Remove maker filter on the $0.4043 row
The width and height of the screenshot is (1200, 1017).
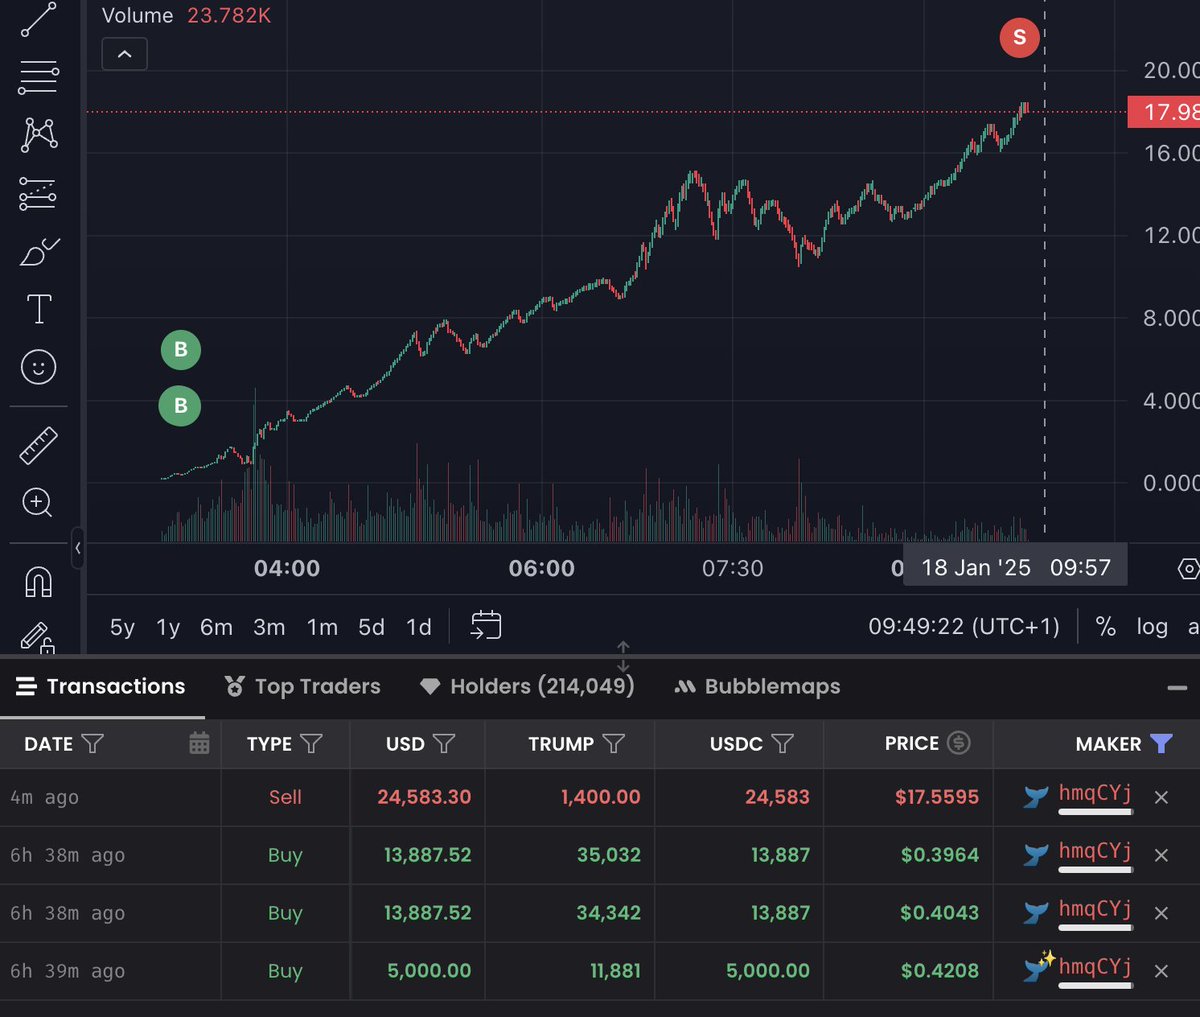[1161, 914]
